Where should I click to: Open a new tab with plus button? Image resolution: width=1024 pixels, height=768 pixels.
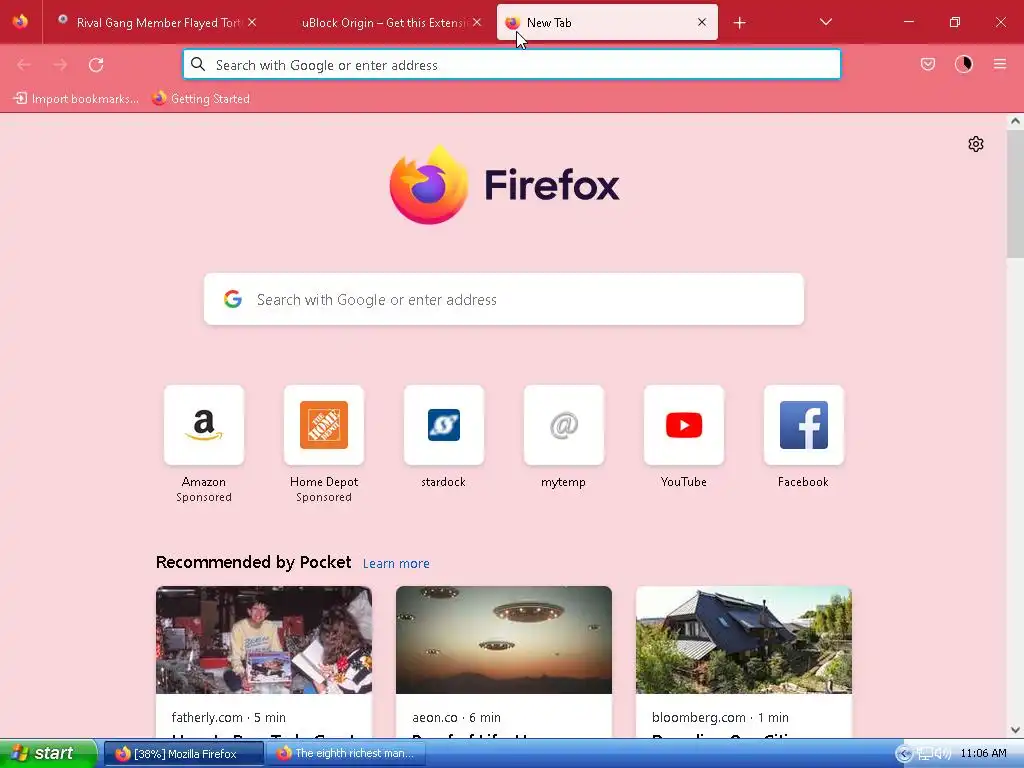pyautogui.click(x=739, y=23)
